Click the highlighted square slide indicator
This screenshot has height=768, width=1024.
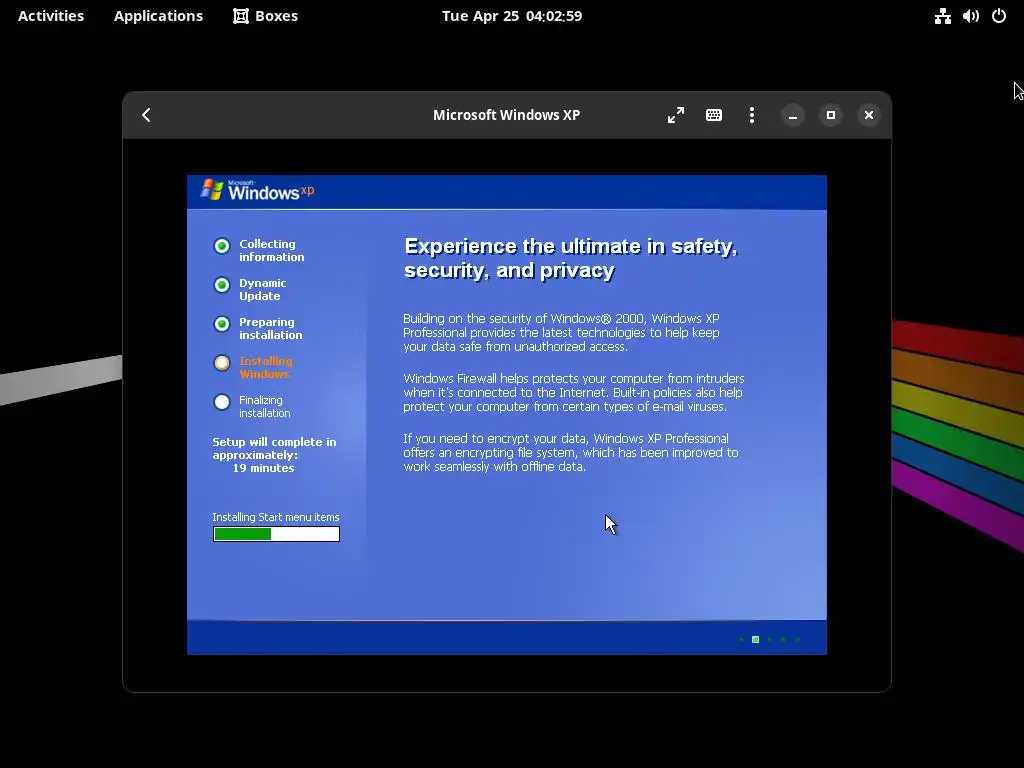point(756,639)
